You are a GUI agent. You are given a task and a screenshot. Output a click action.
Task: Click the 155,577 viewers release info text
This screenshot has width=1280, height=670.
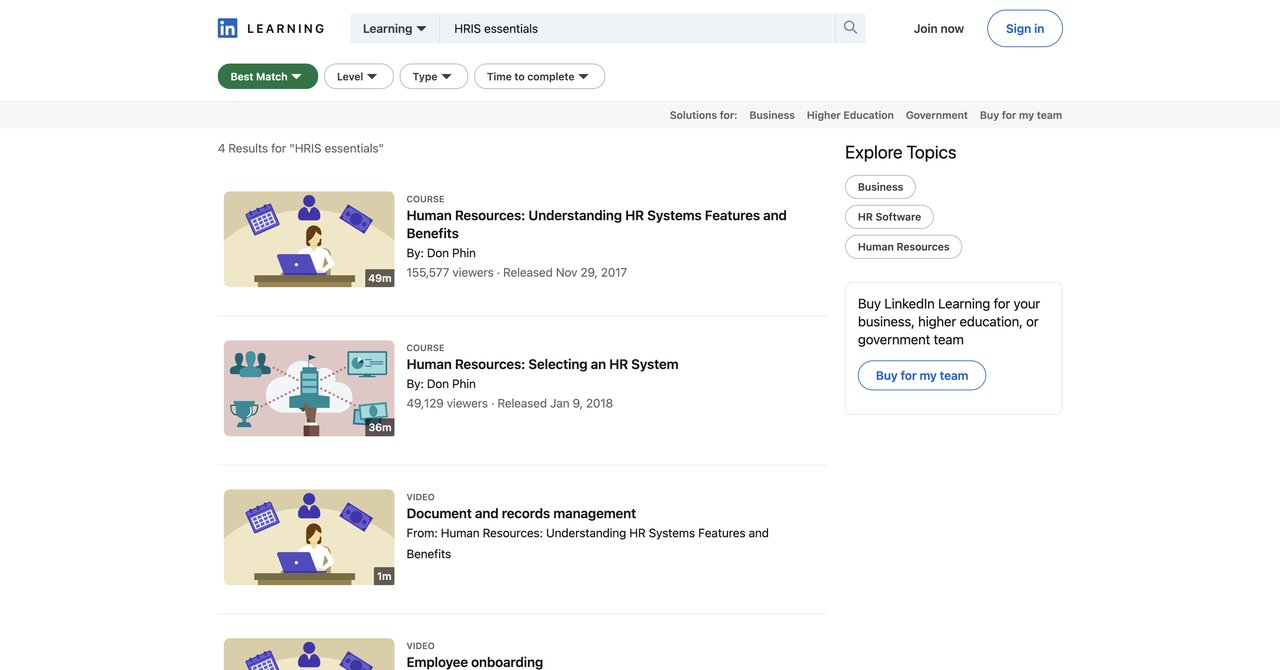(x=516, y=272)
